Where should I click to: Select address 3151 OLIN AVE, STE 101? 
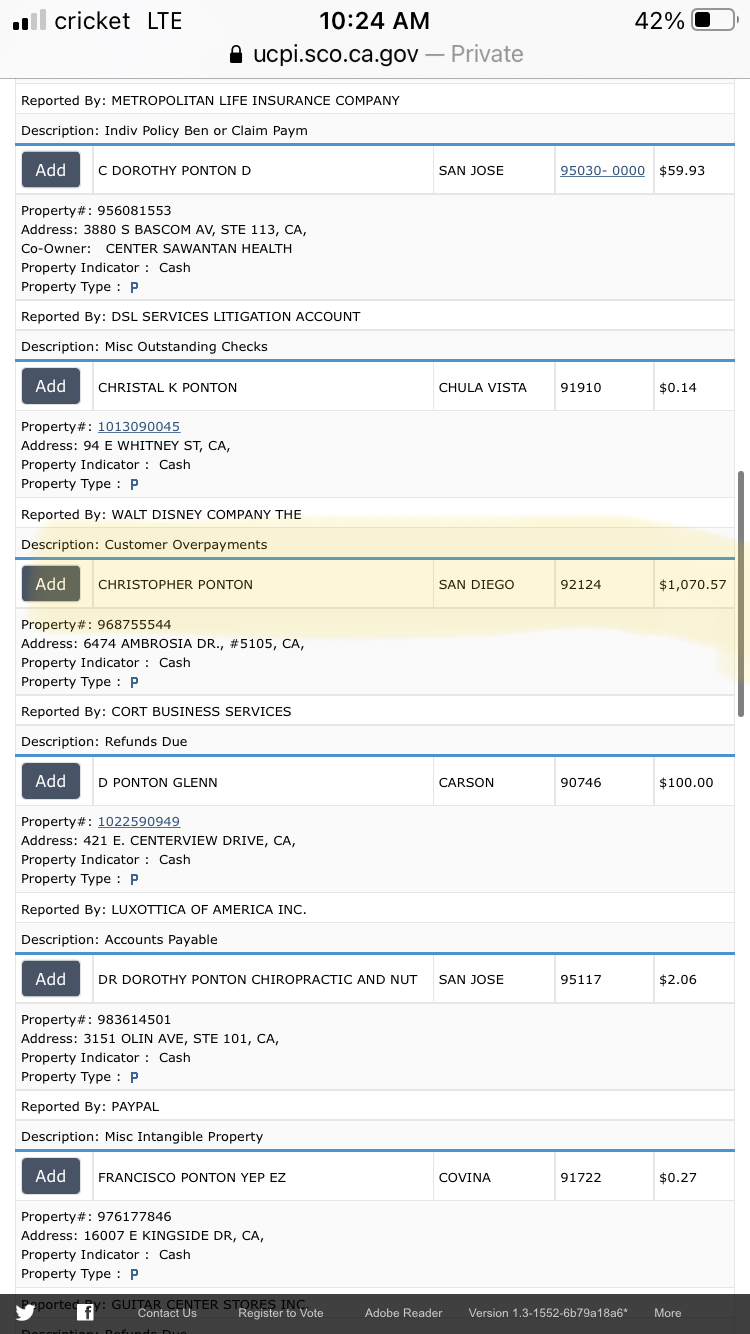(150, 1038)
